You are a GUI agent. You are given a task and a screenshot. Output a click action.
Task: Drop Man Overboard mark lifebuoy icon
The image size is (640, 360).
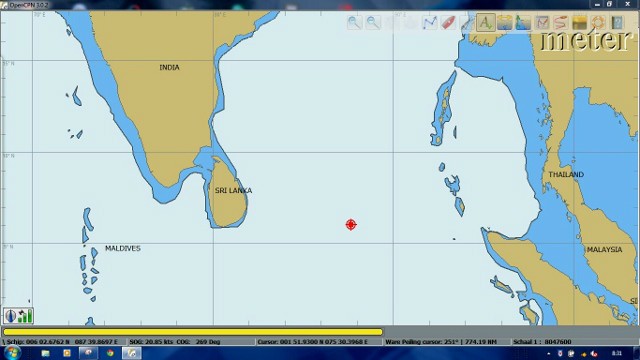pyautogui.click(x=598, y=22)
